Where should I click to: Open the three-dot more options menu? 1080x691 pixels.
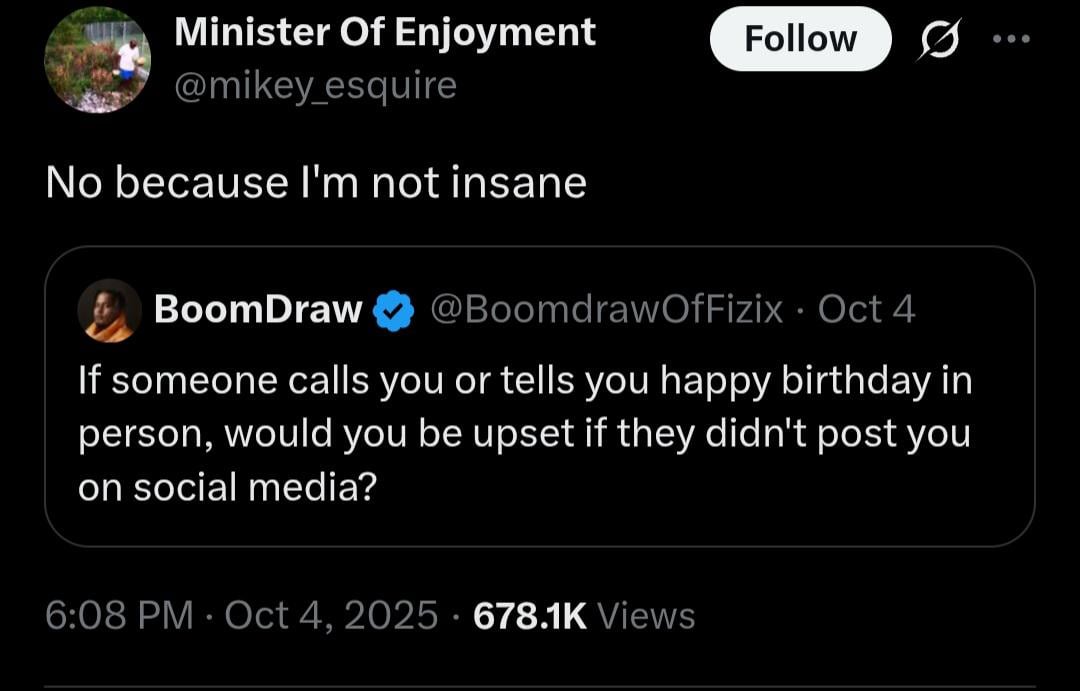(x=1009, y=39)
